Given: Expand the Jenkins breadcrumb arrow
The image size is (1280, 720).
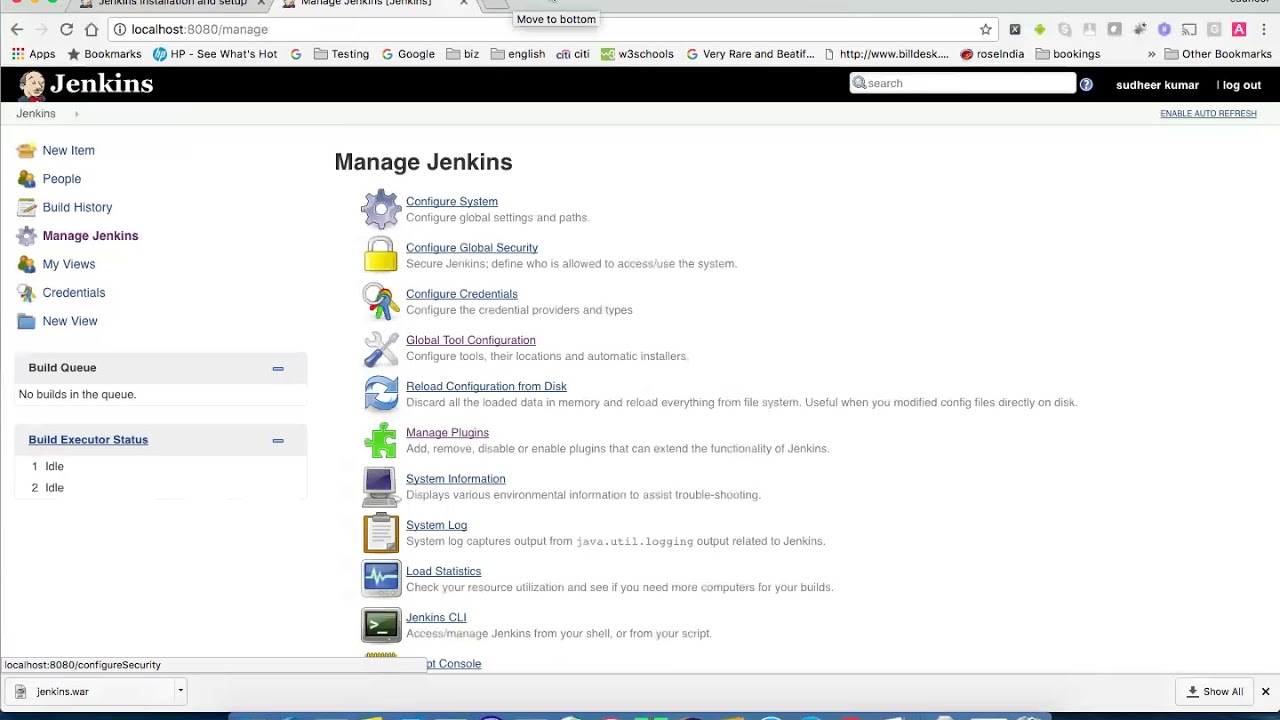Looking at the screenshot, I should (76, 114).
